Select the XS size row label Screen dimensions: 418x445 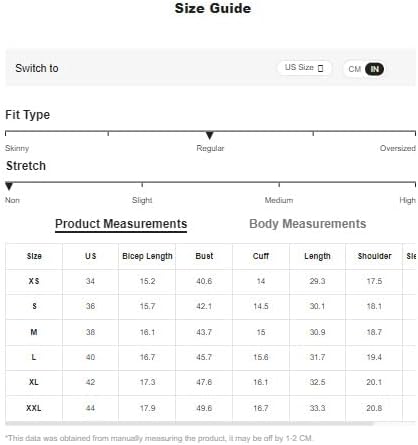tap(34, 281)
